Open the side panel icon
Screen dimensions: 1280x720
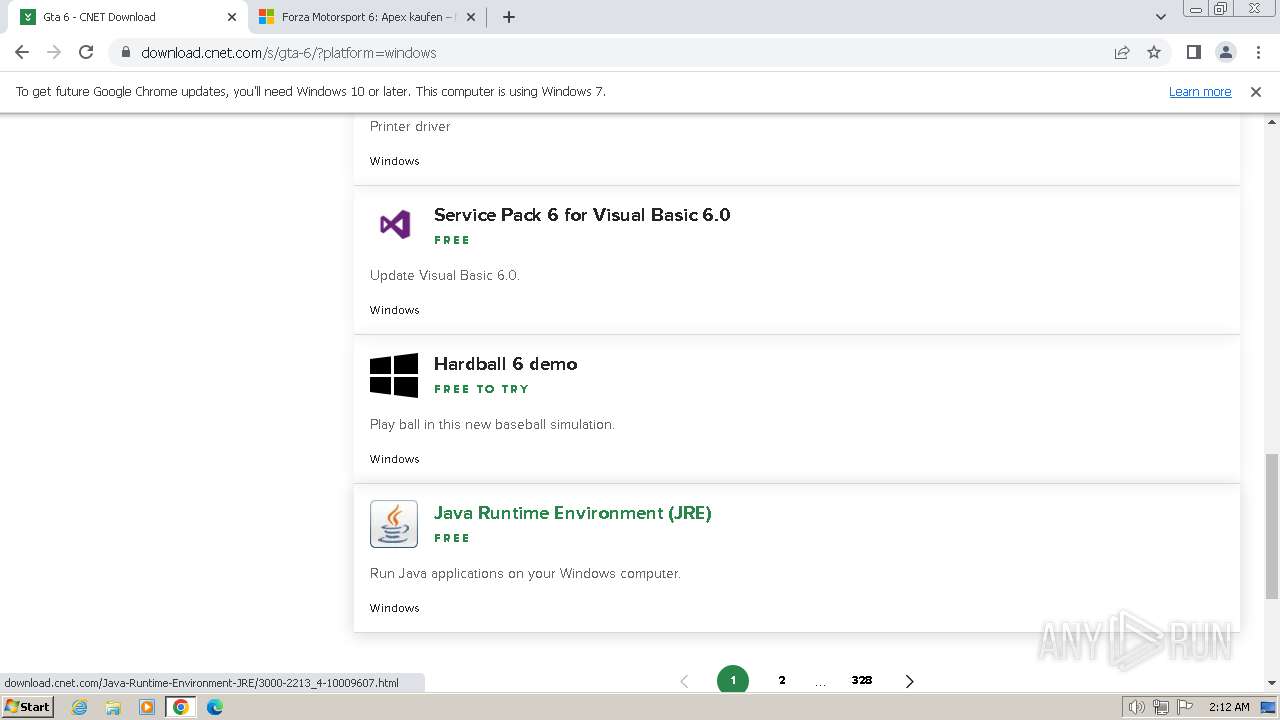1193,52
